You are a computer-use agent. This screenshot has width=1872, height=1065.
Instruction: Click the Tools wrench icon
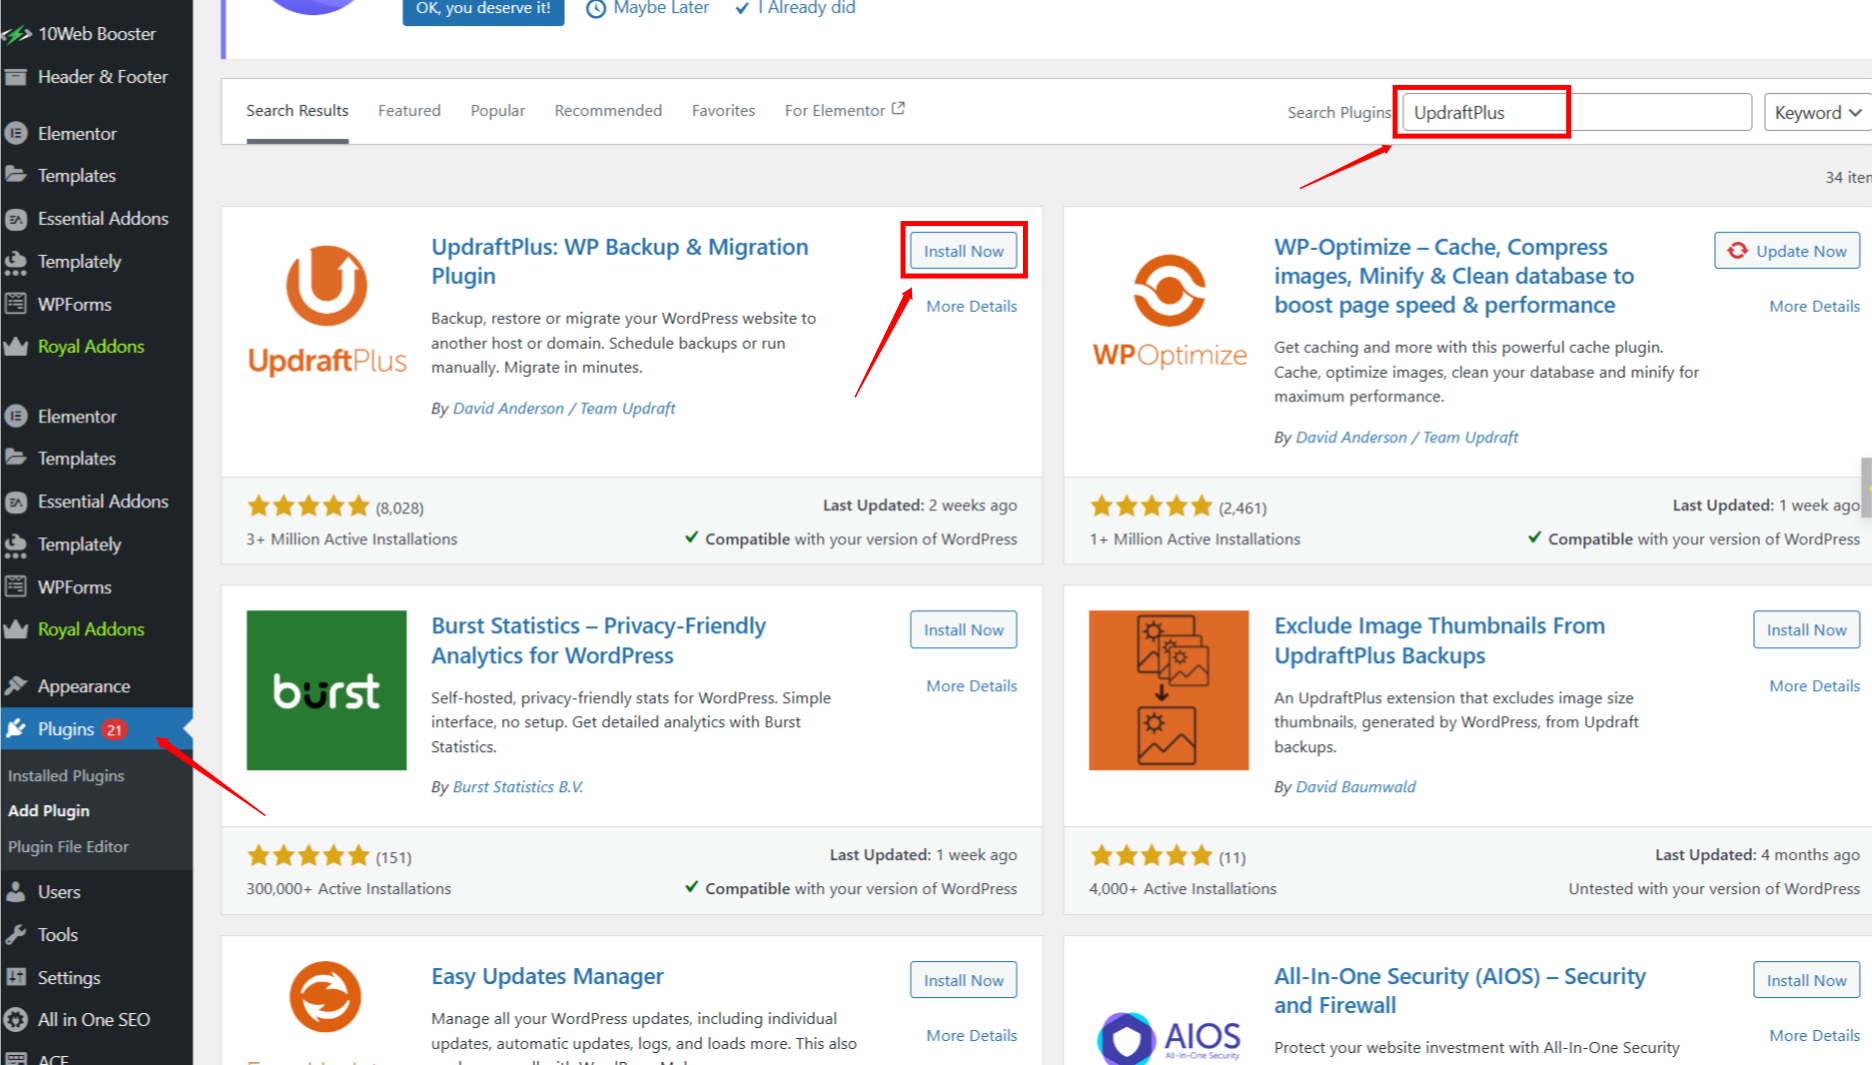[16, 935]
